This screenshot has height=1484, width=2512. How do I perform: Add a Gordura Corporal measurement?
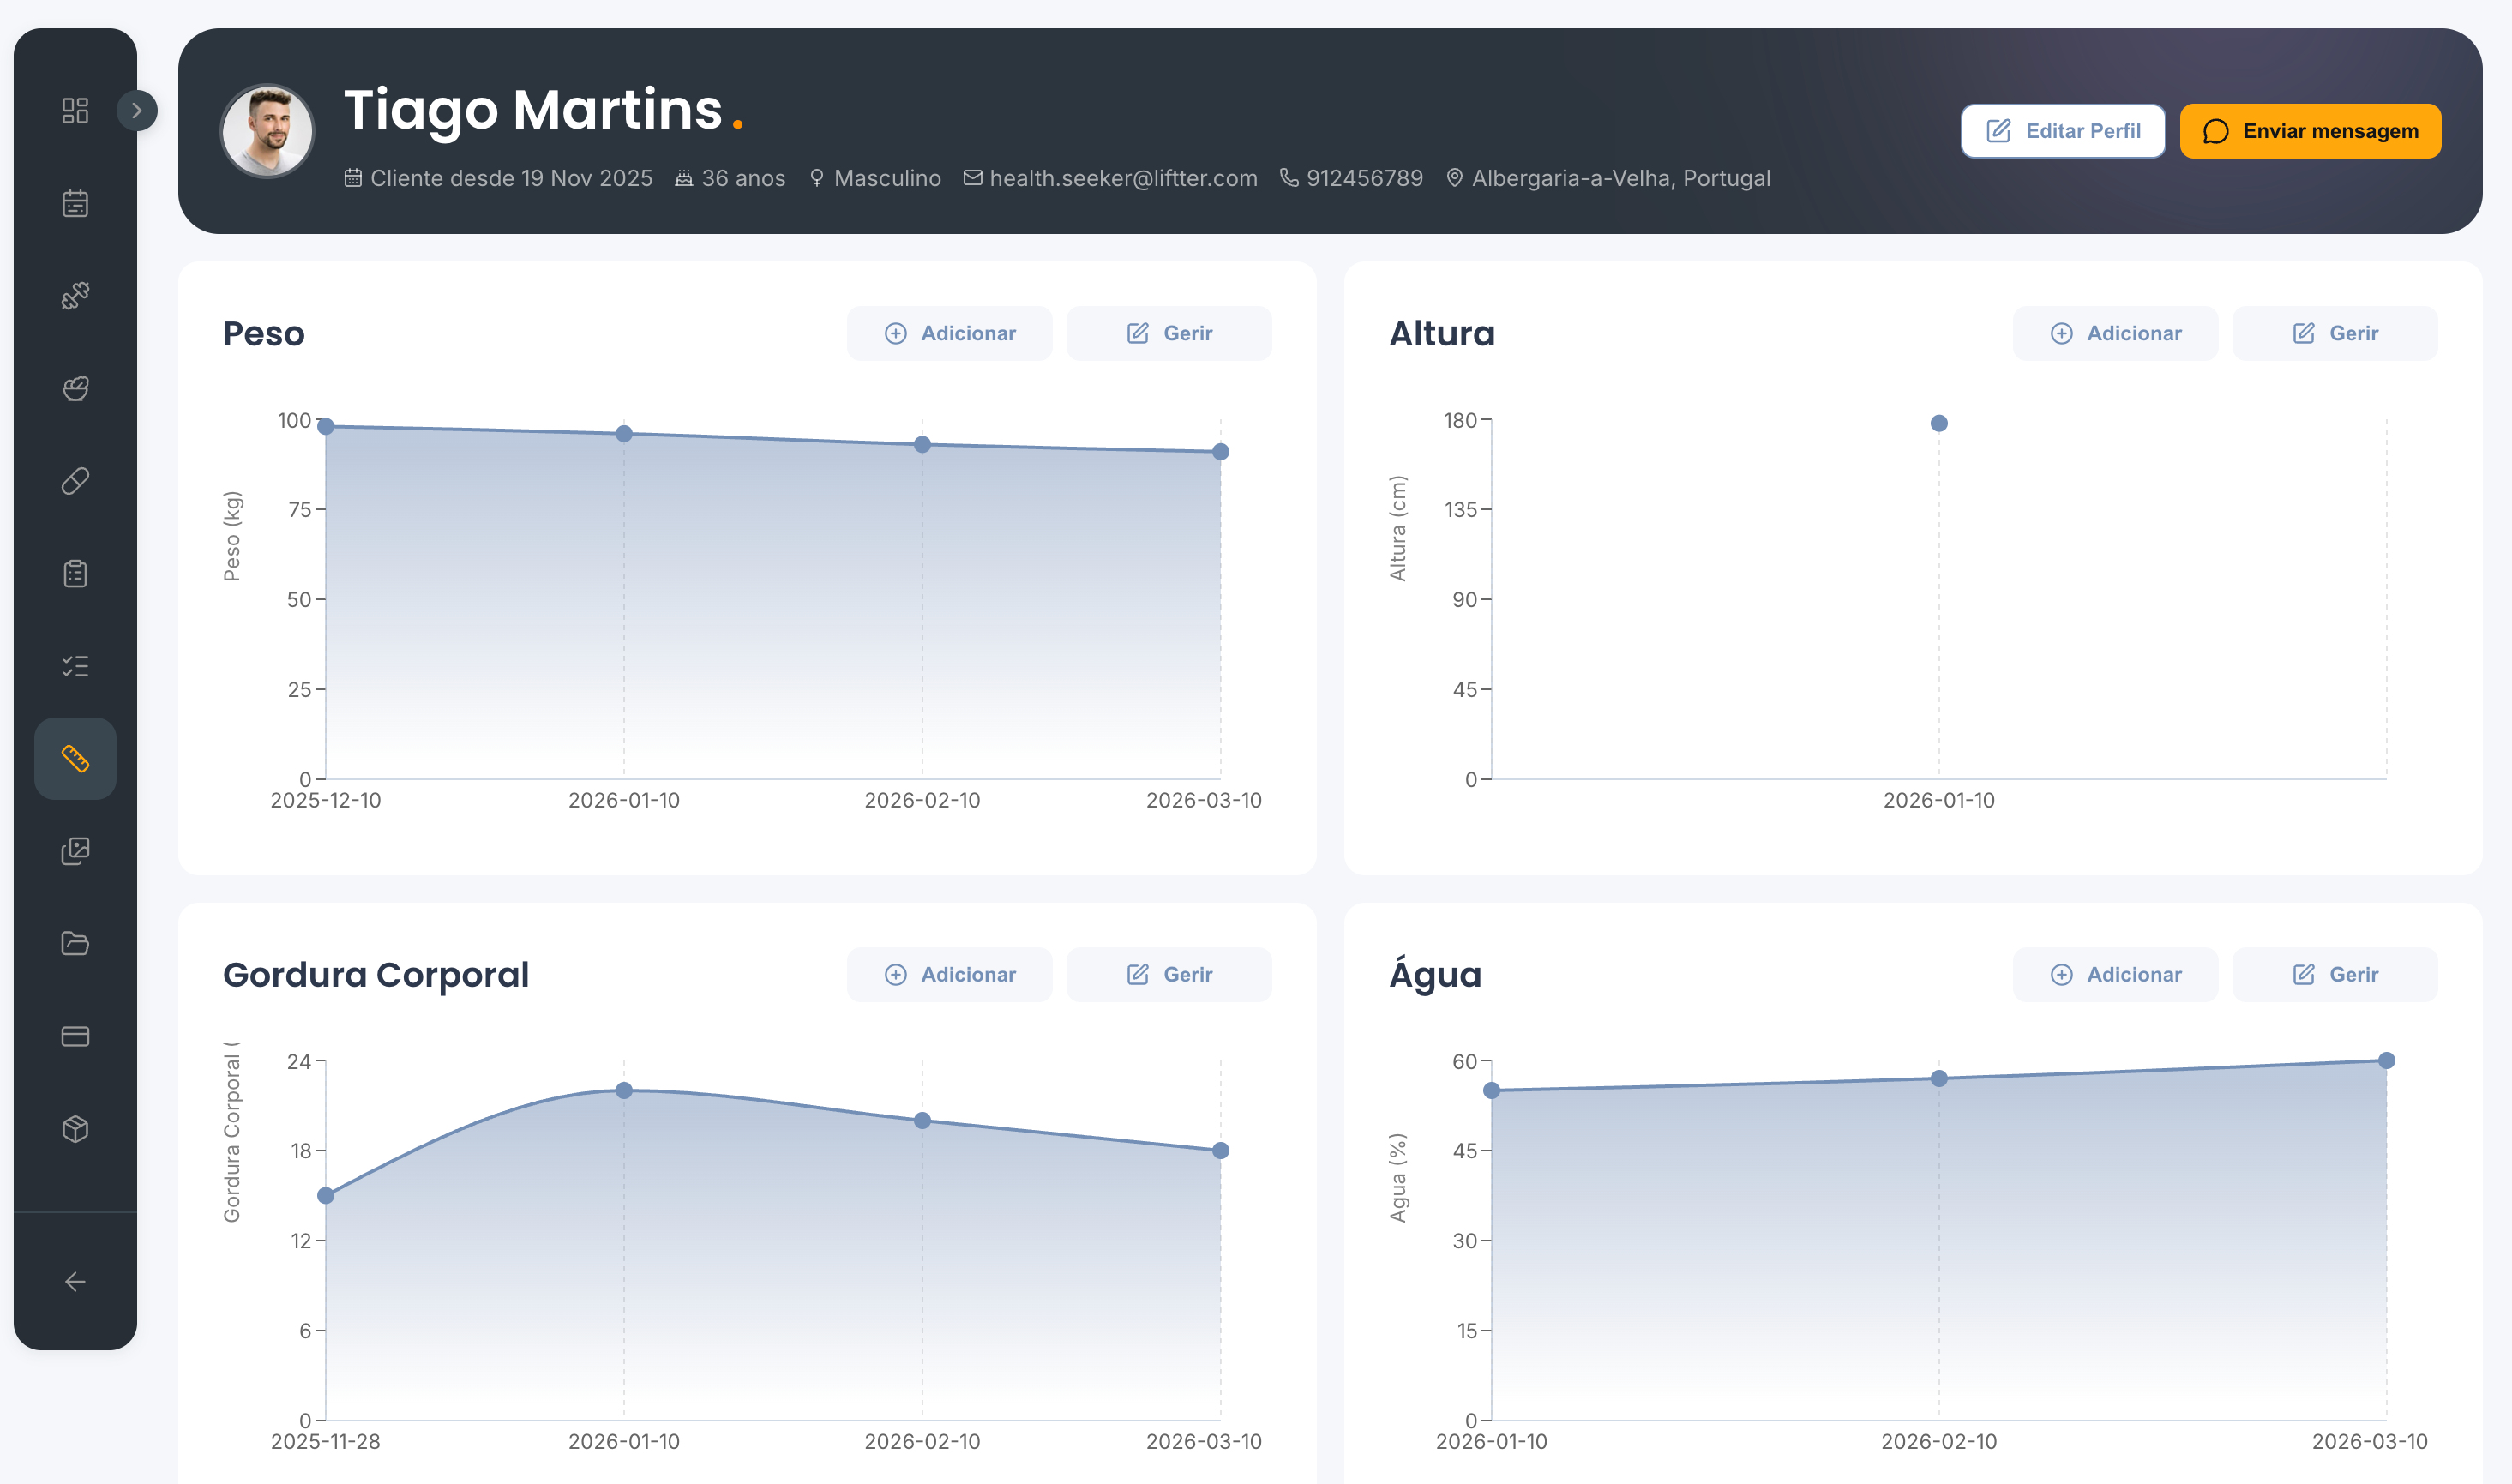coord(949,974)
